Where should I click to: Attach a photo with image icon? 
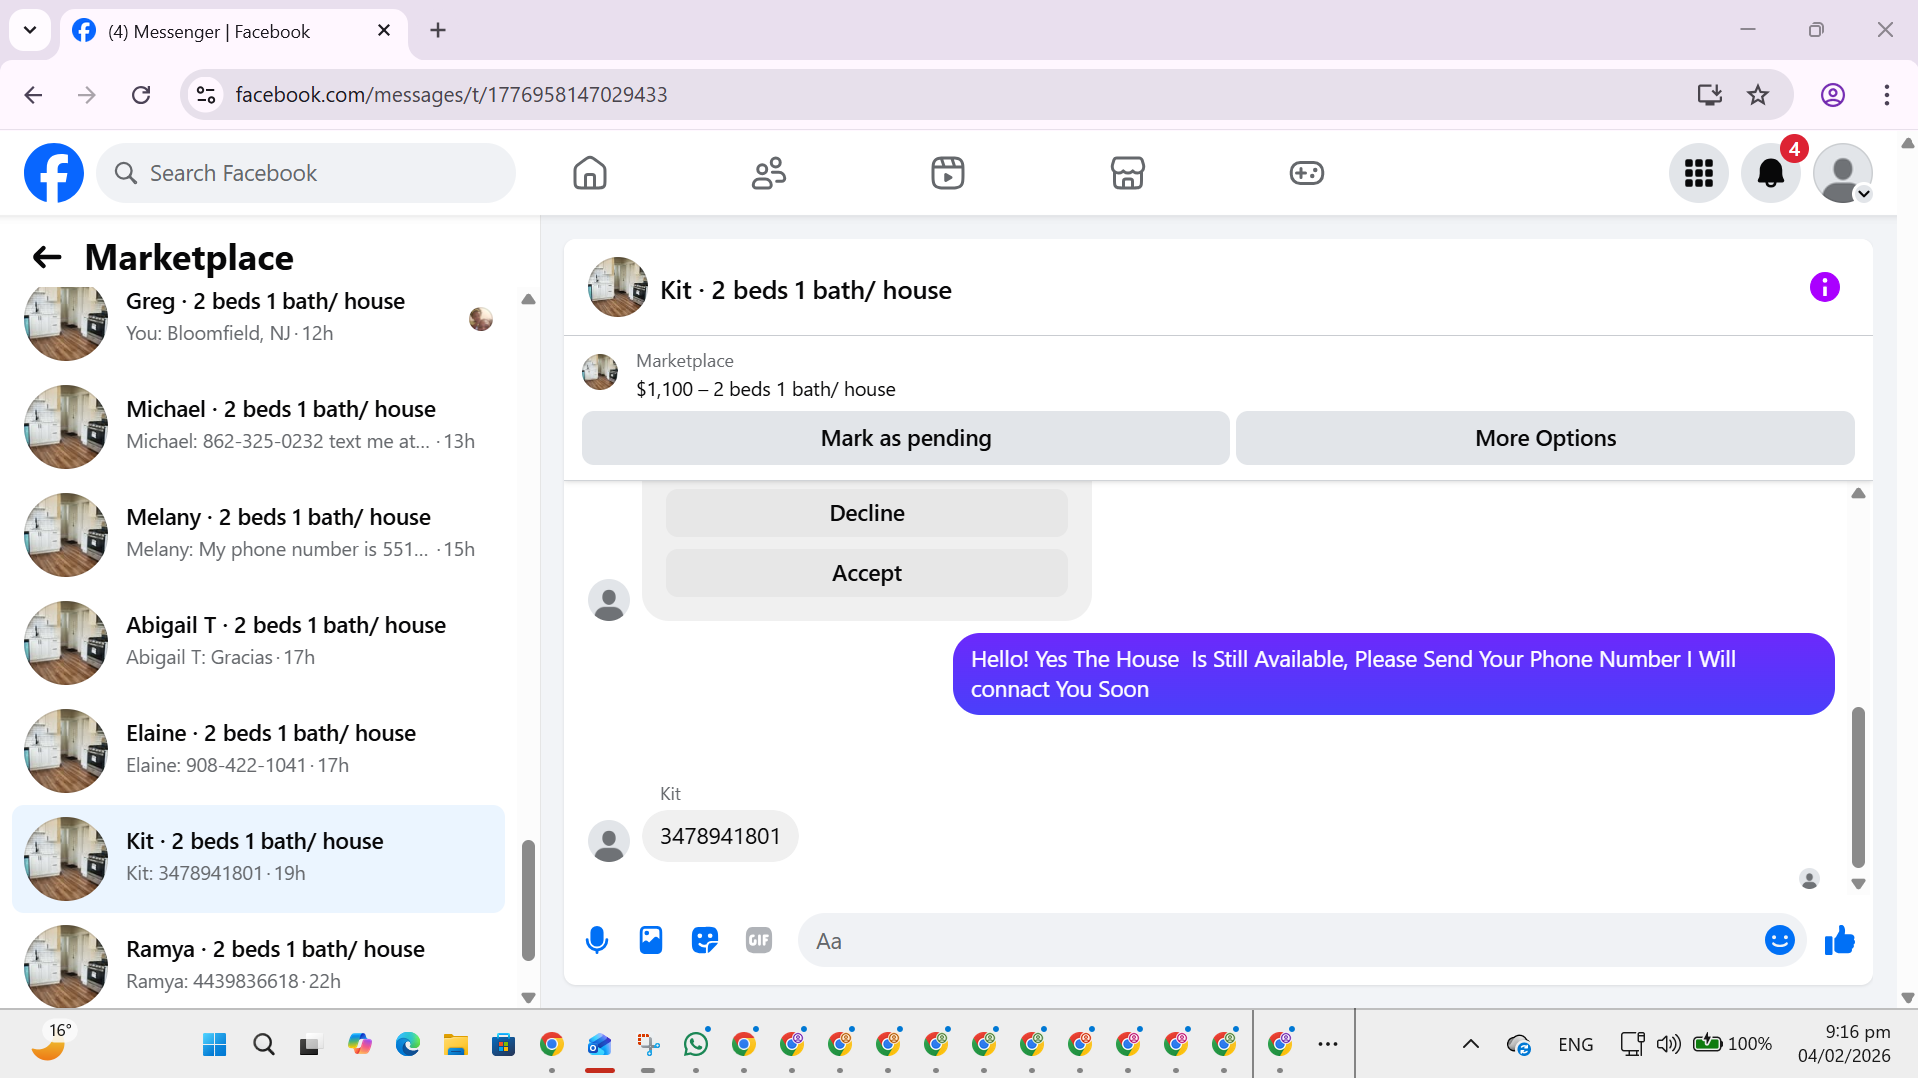click(x=651, y=940)
